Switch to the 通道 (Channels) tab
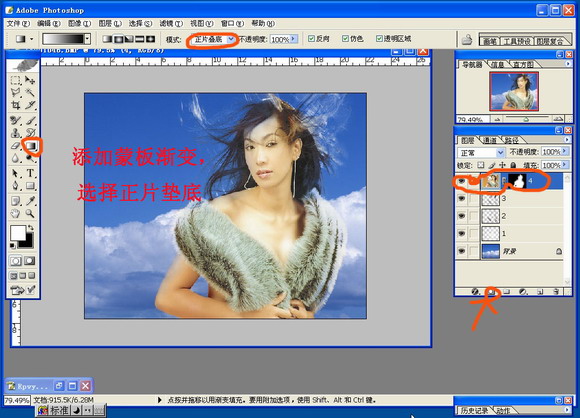The image size is (580, 418). pyautogui.click(x=490, y=140)
